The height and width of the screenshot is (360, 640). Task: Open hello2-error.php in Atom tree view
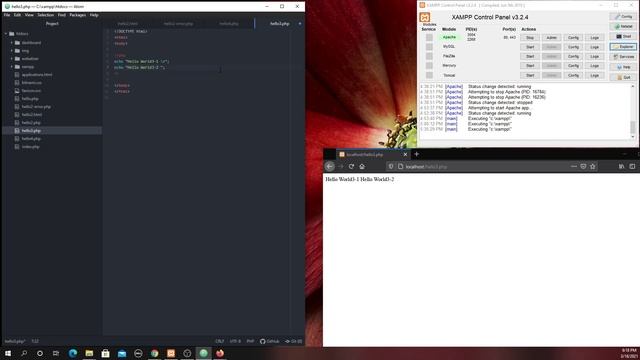(x=36, y=107)
